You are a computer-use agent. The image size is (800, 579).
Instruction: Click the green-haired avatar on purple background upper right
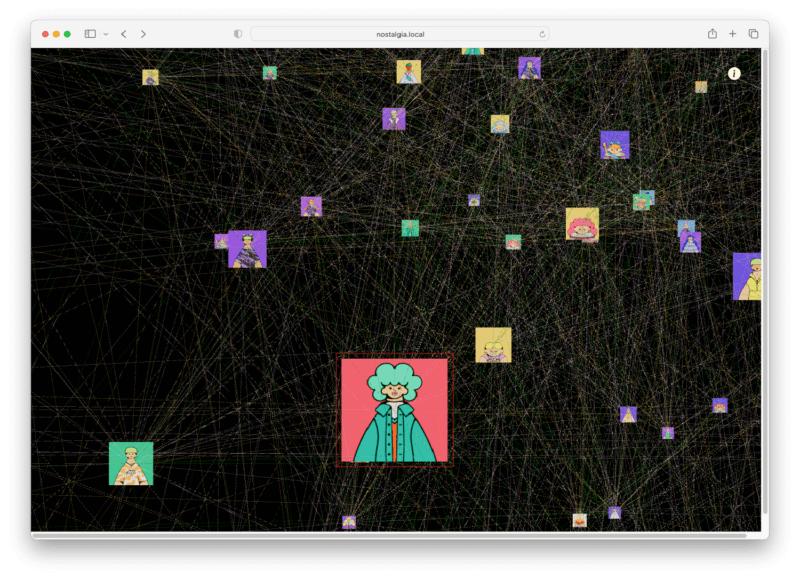tap(394, 117)
